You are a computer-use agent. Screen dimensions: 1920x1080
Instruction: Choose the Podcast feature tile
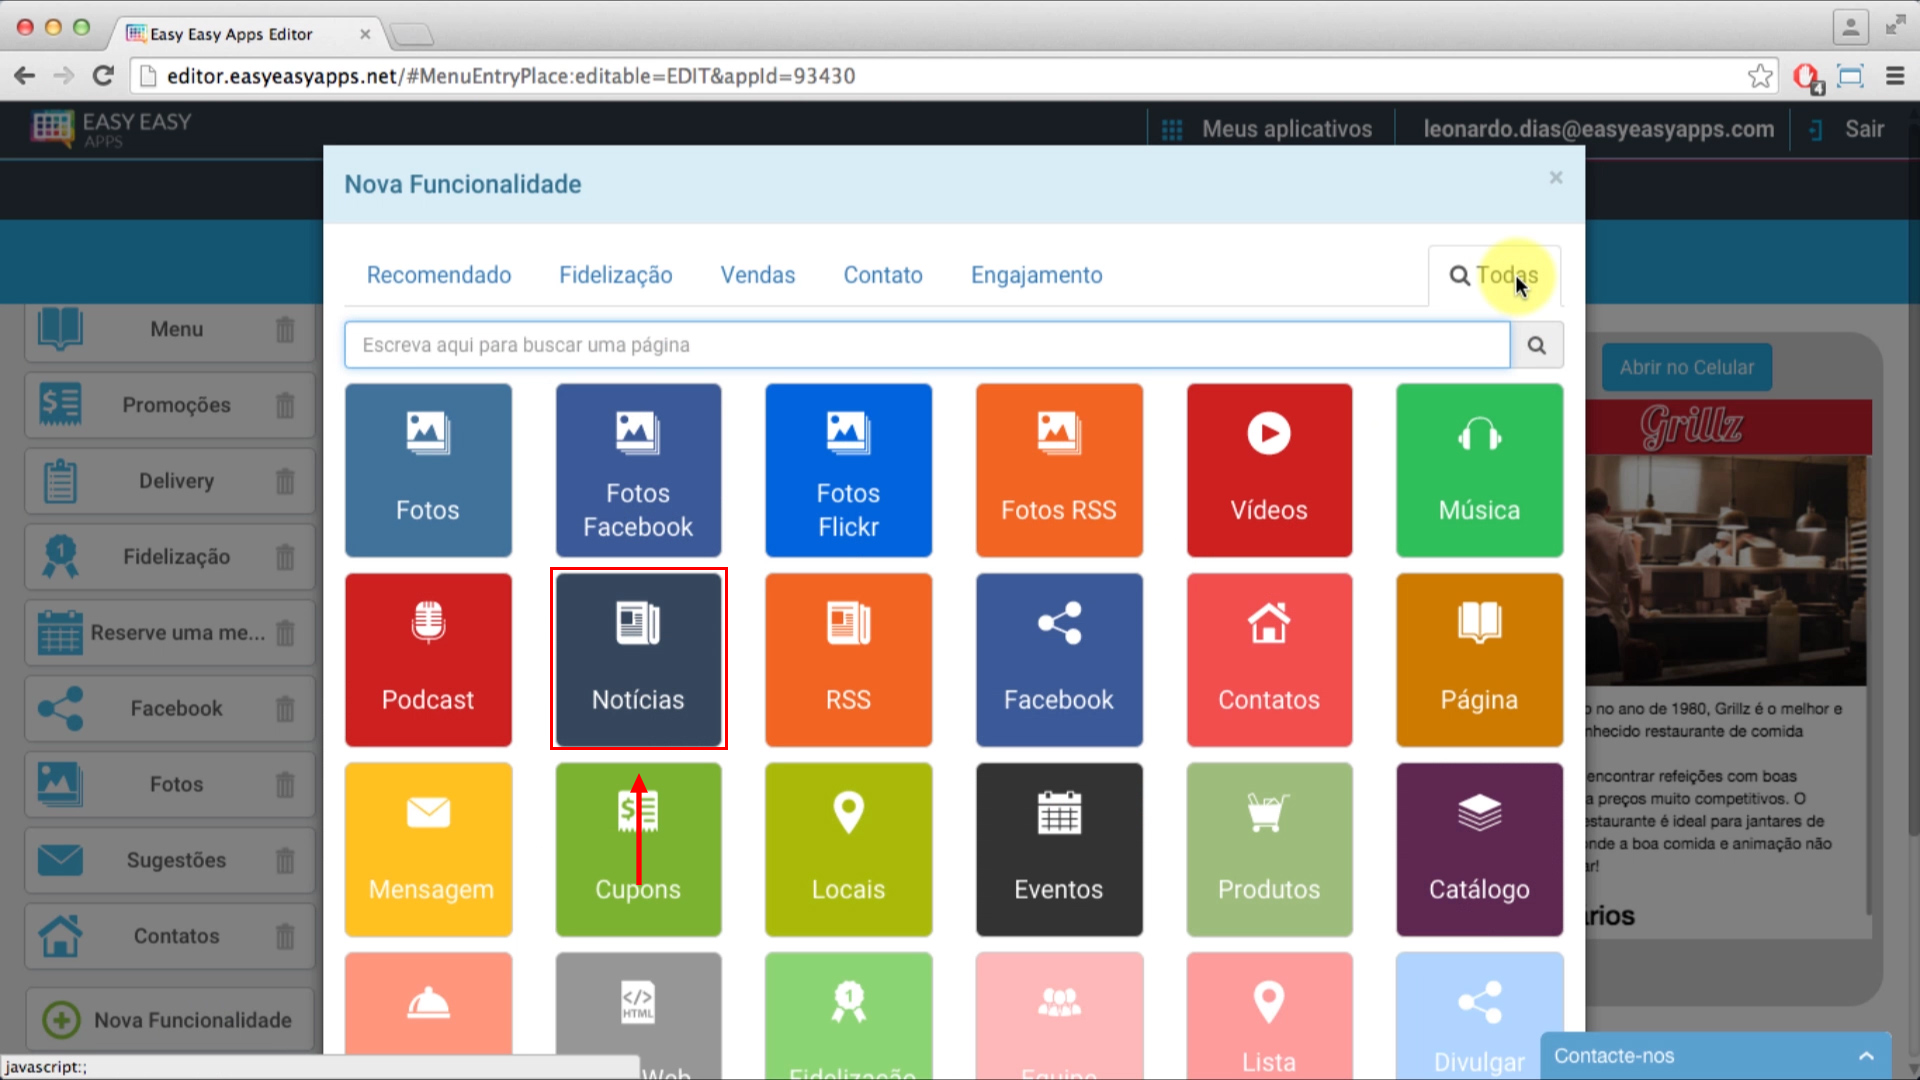tap(428, 659)
